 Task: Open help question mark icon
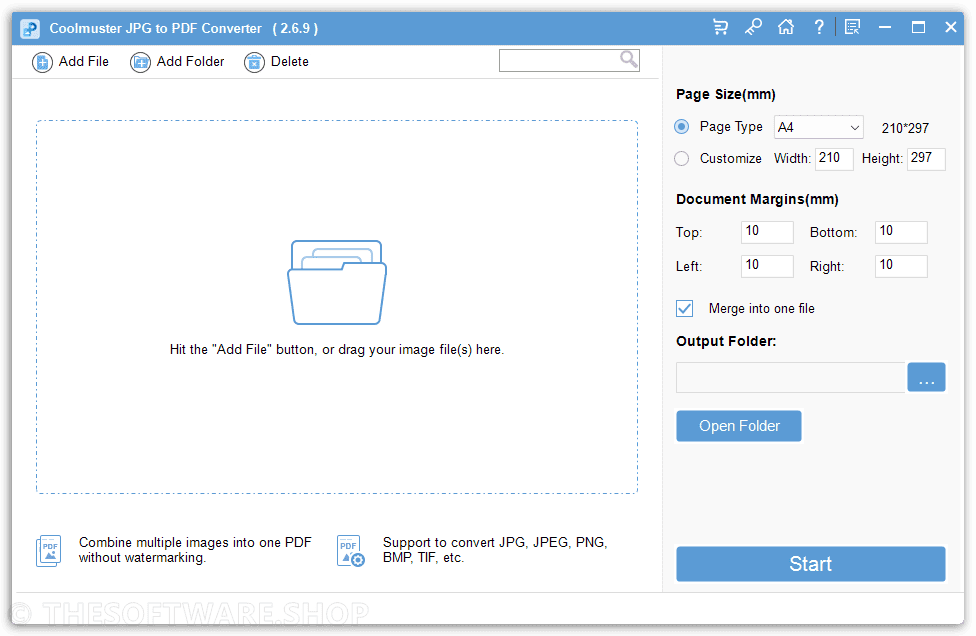tap(819, 27)
